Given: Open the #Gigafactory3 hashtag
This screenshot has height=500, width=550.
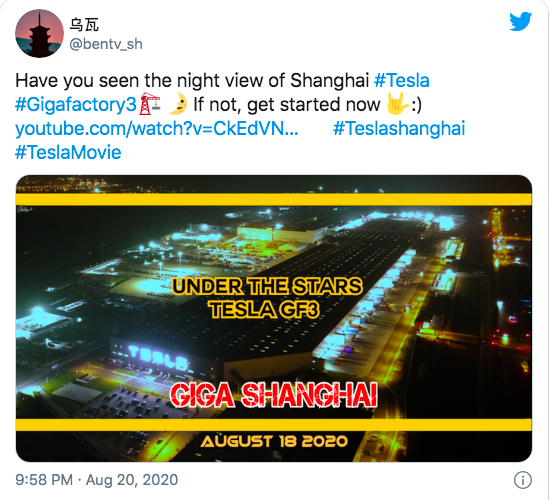Looking at the screenshot, I should click(x=76, y=105).
